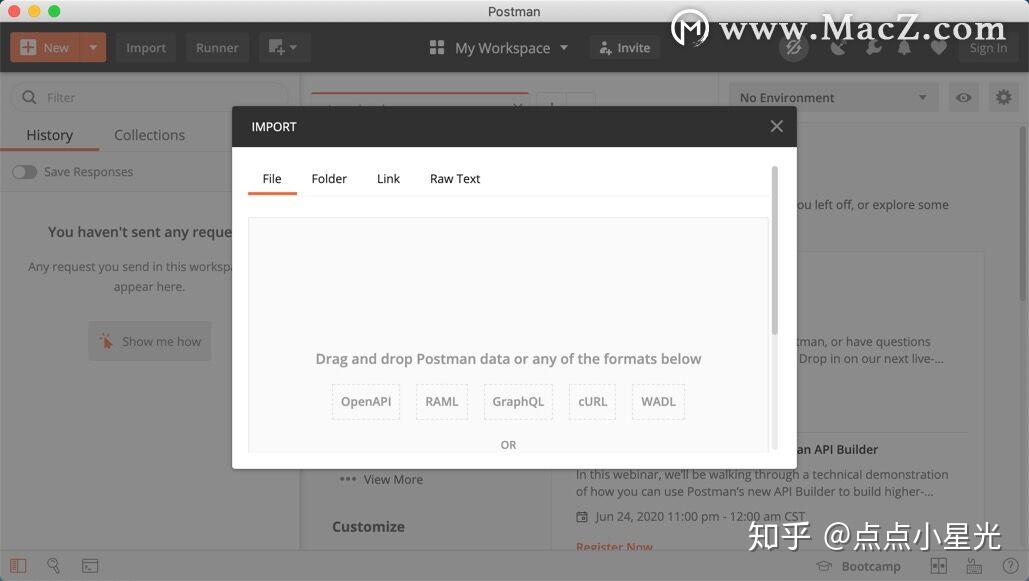Image resolution: width=1029 pixels, height=581 pixels.
Task: Click the OpenAPI format box
Action: [366, 402]
